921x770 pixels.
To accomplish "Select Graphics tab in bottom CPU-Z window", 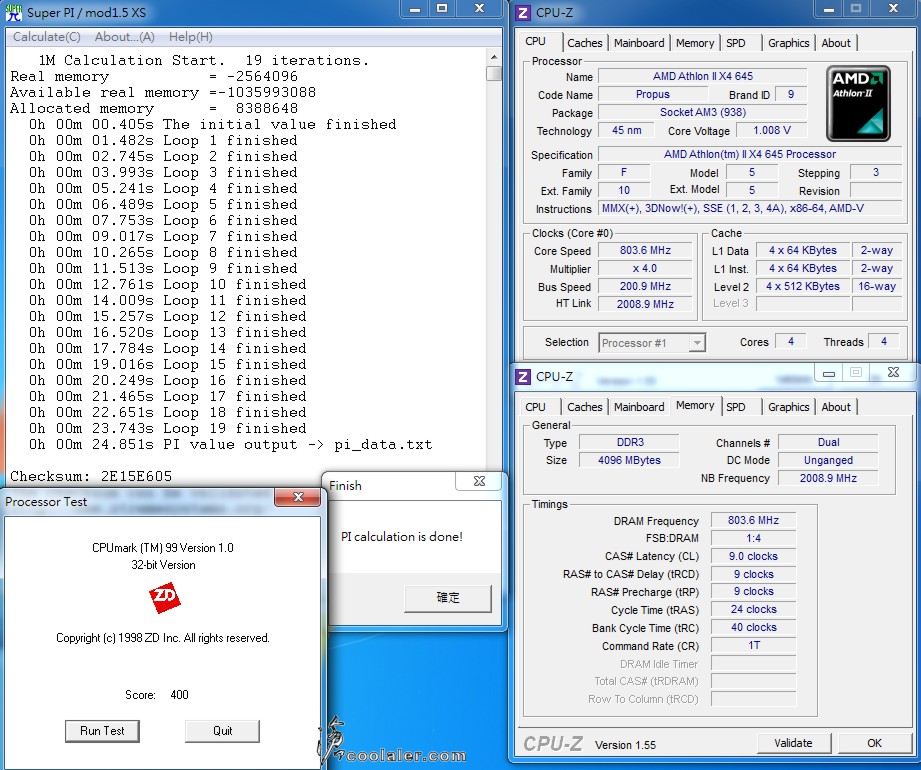I will (788, 407).
